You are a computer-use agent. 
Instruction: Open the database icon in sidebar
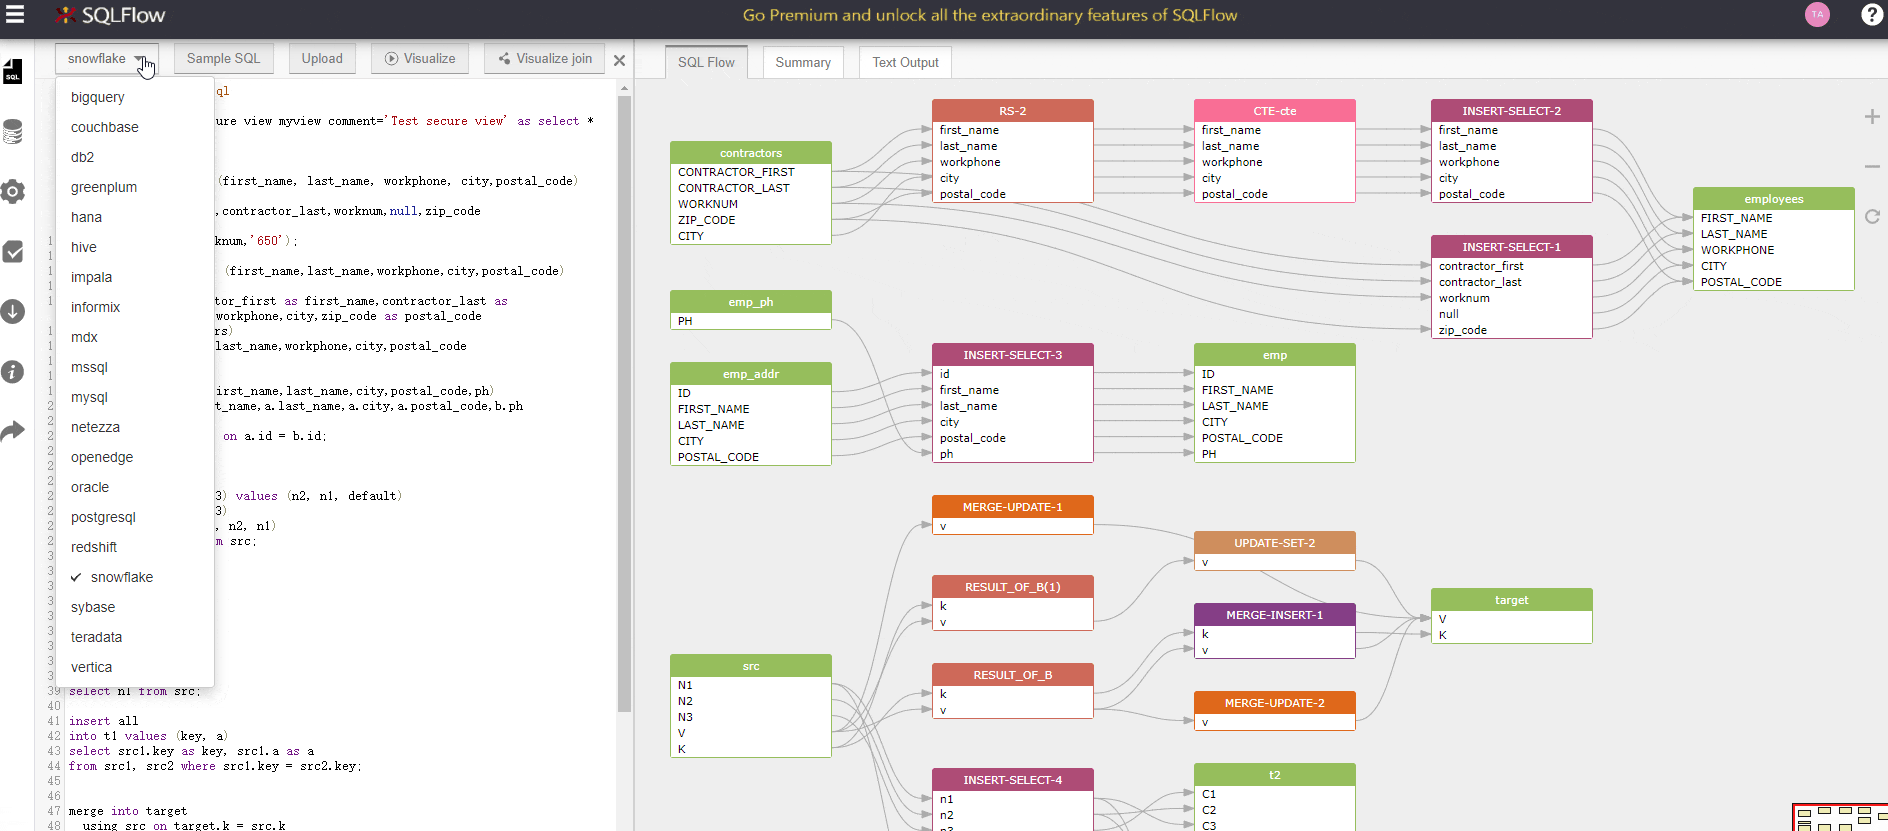click(13, 132)
